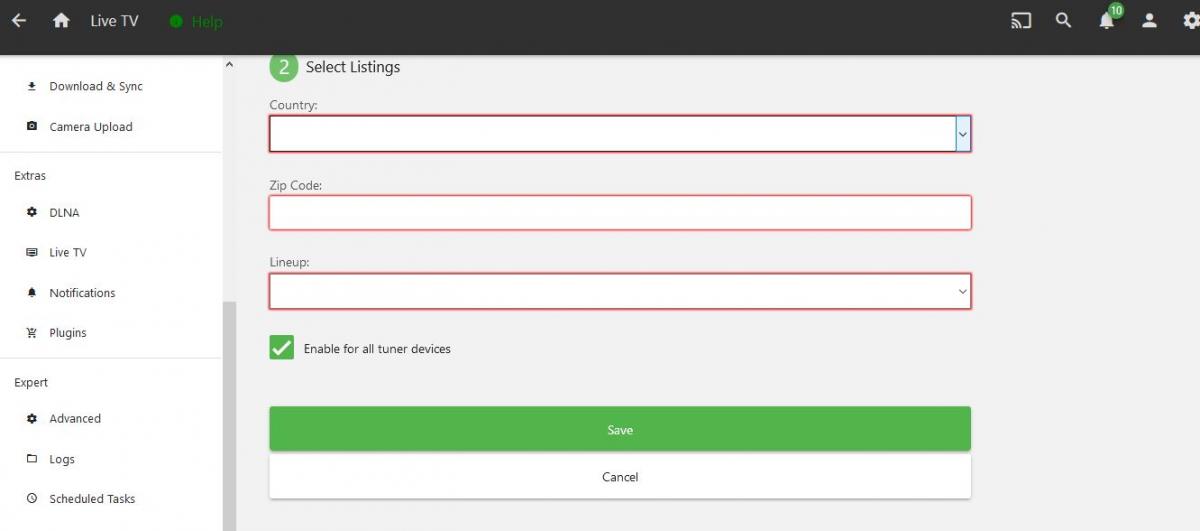
Task: Click the Live TV sidebar icon
Action: 32,253
